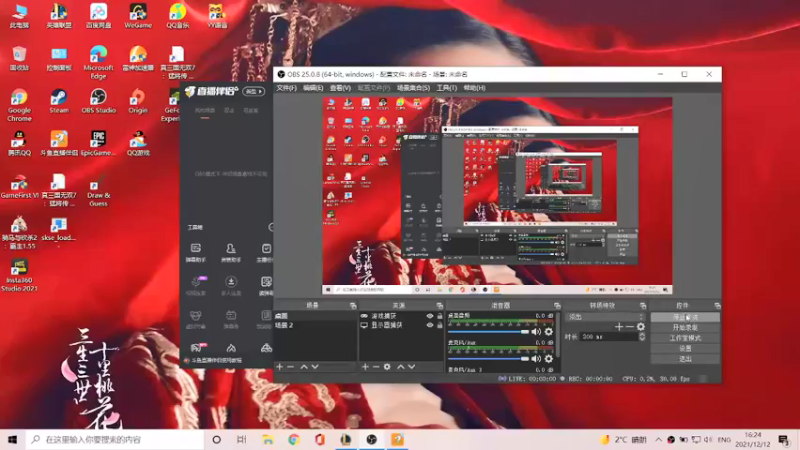The image size is (800, 450).
Task: Hide the 显示器捕获 source with its eye icon
Action: [x=430, y=325]
